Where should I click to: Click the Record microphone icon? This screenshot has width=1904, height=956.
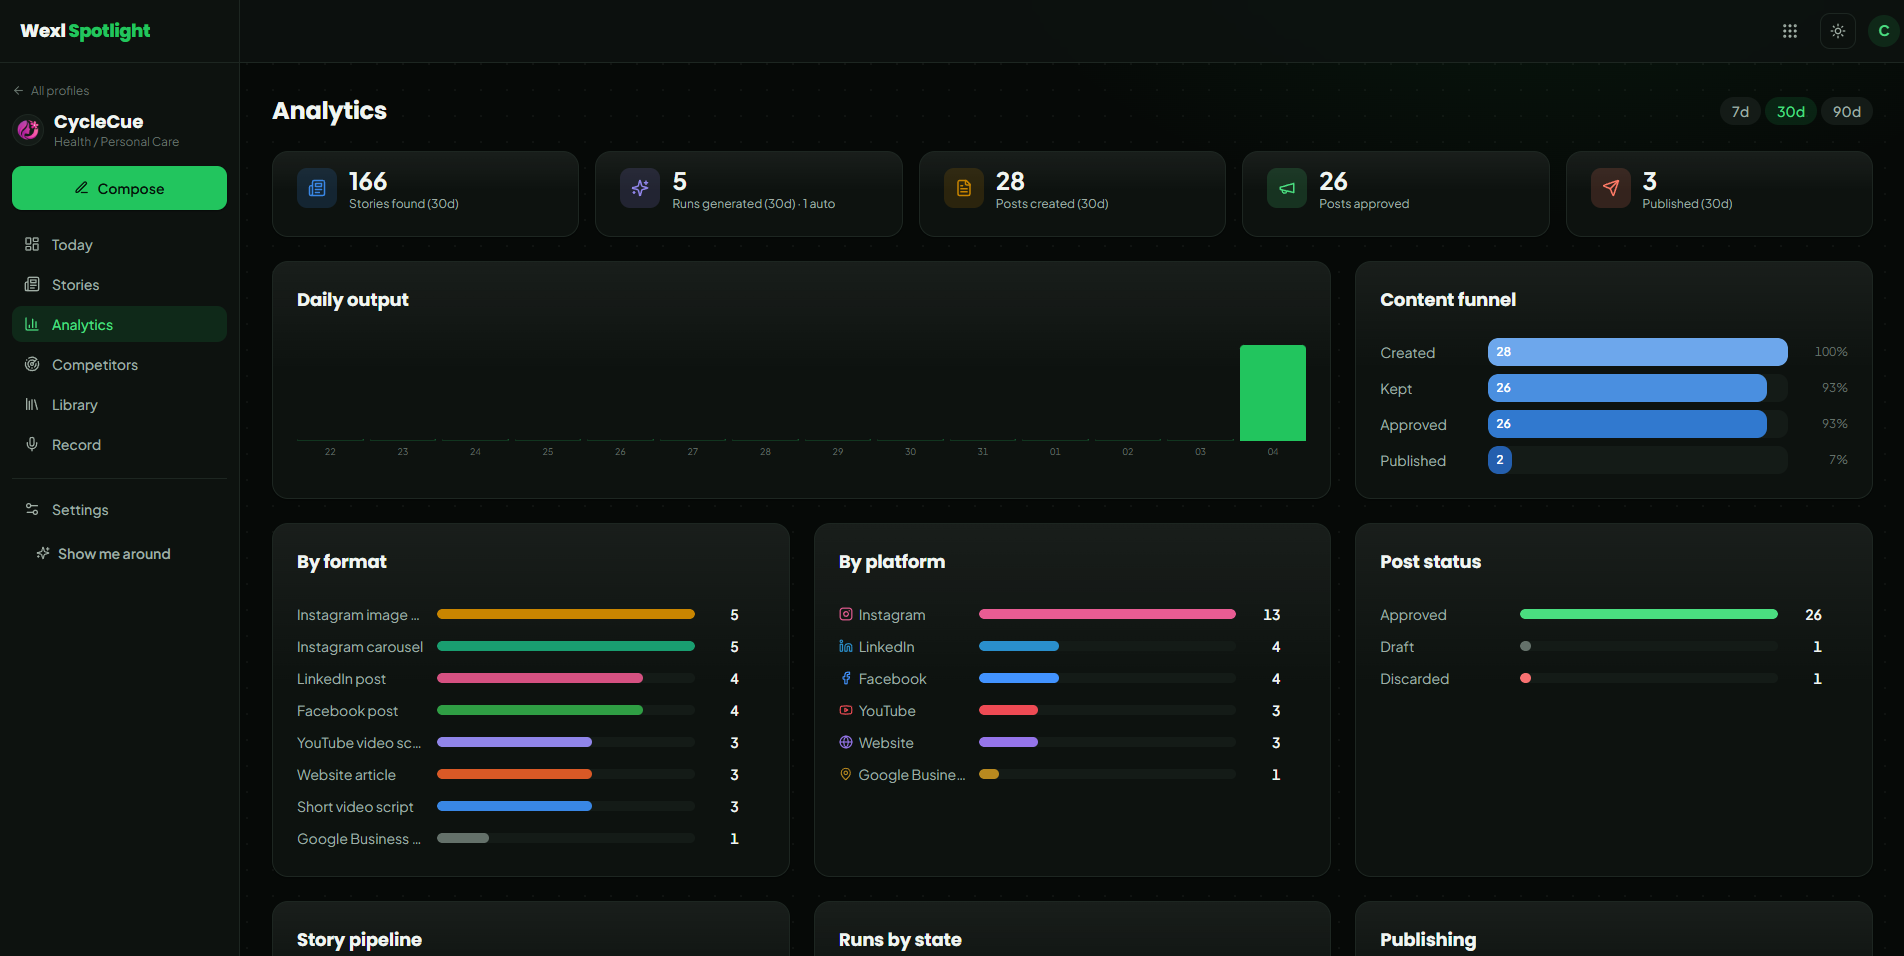[x=32, y=444]
